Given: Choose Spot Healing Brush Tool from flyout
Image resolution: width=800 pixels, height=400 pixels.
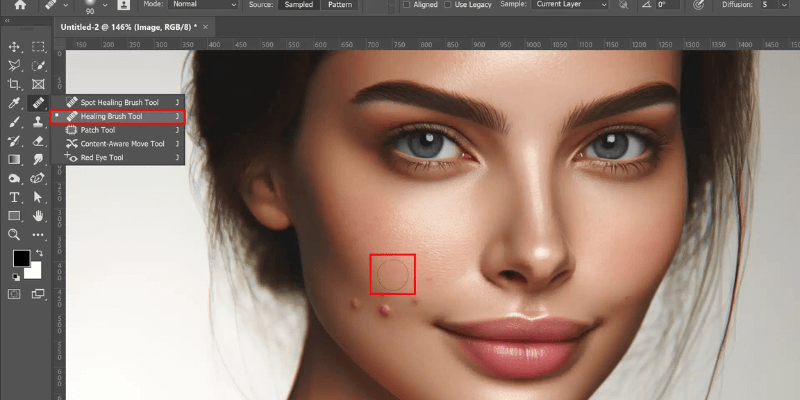Looking at the screenshot, I should tap(119, 103).
